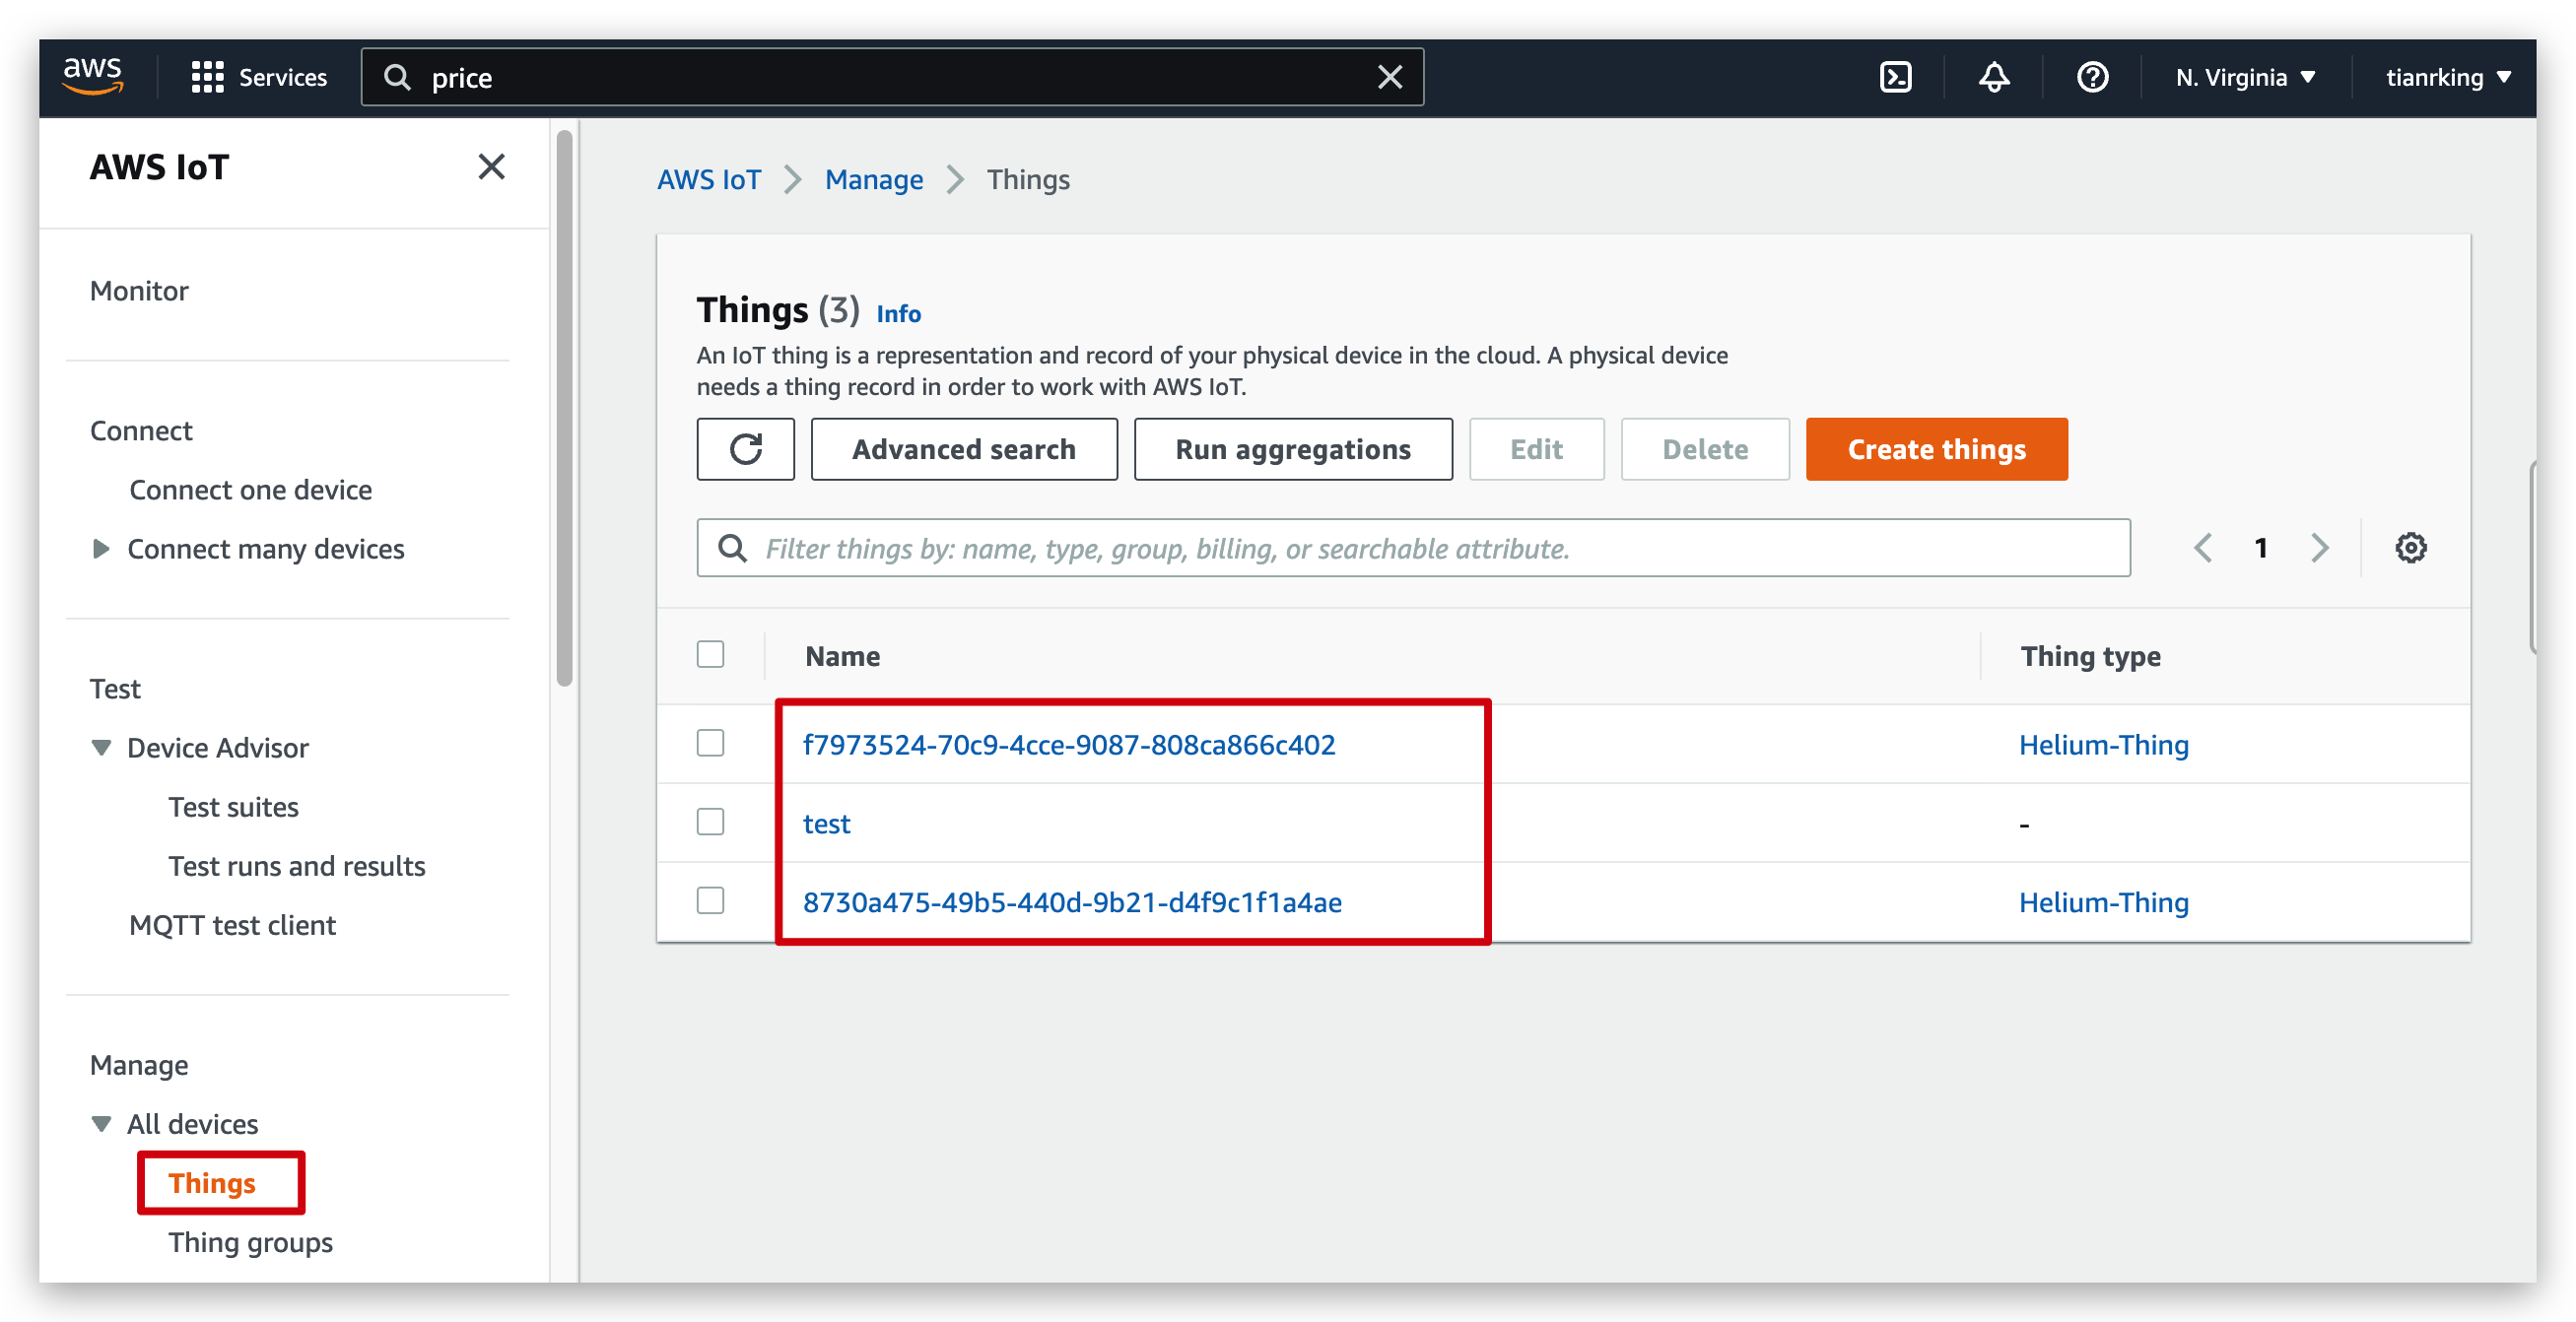The height and width of the screenshot is (1322, 2576).
Task: Click the Thing type column header
Action: click(x=2090, y=656)
